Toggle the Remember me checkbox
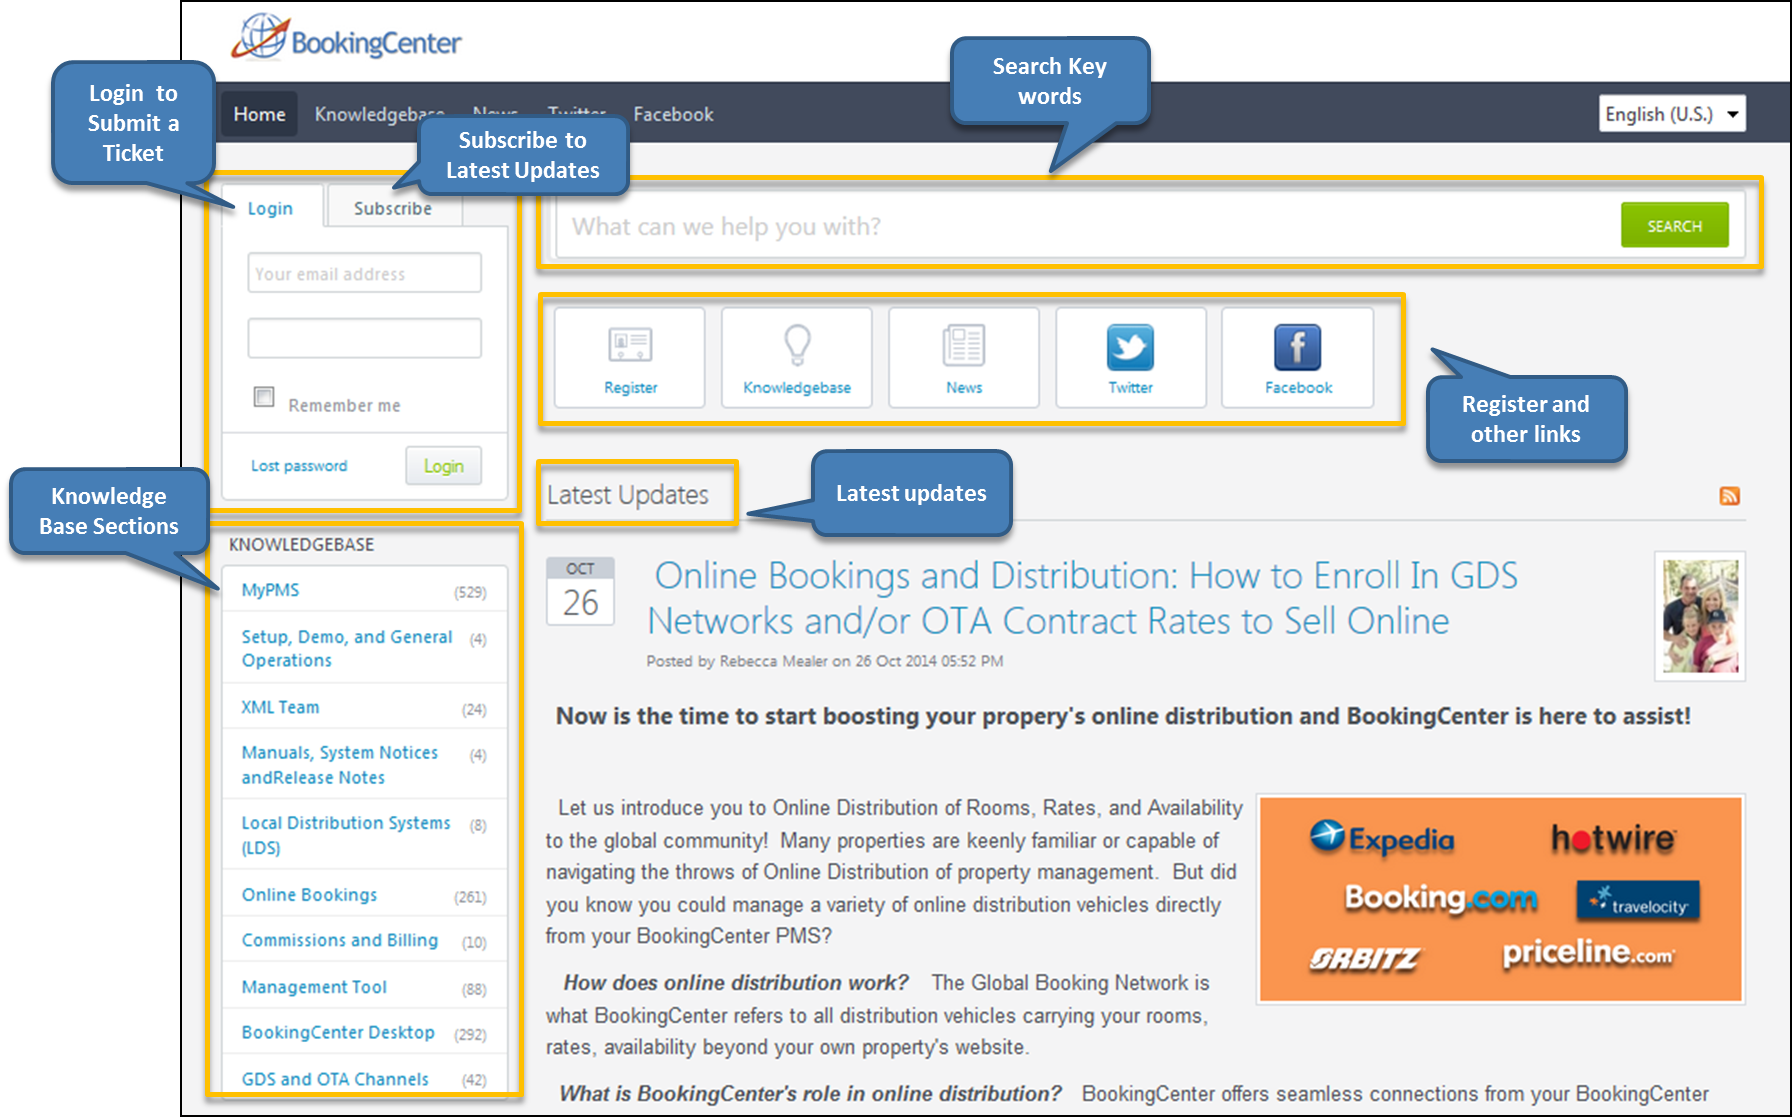1792x1117 pixels. tap(264, 397)
